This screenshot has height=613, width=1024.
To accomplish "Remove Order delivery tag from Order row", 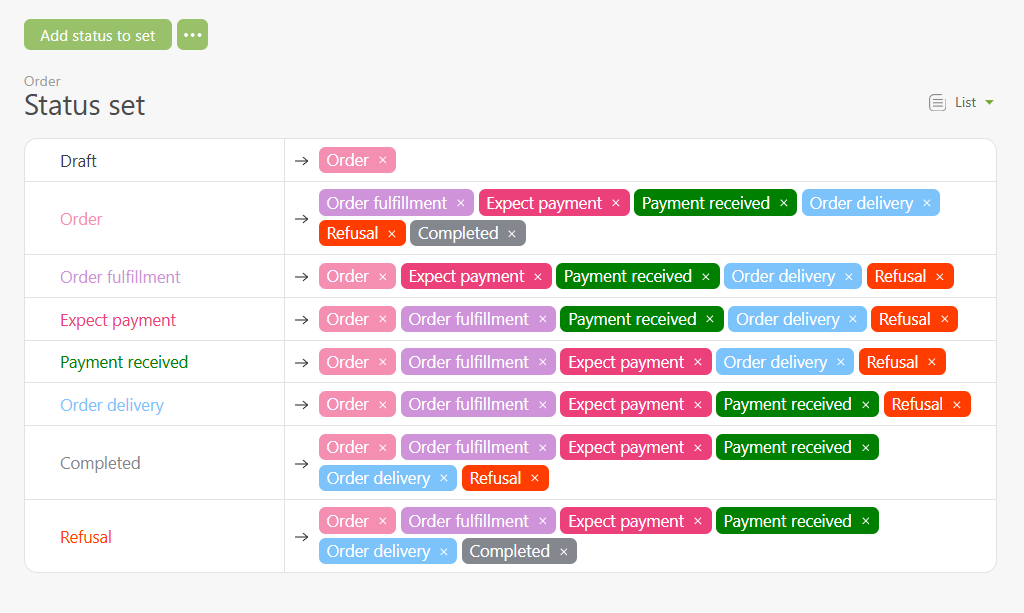I will [x=927, y=203].
